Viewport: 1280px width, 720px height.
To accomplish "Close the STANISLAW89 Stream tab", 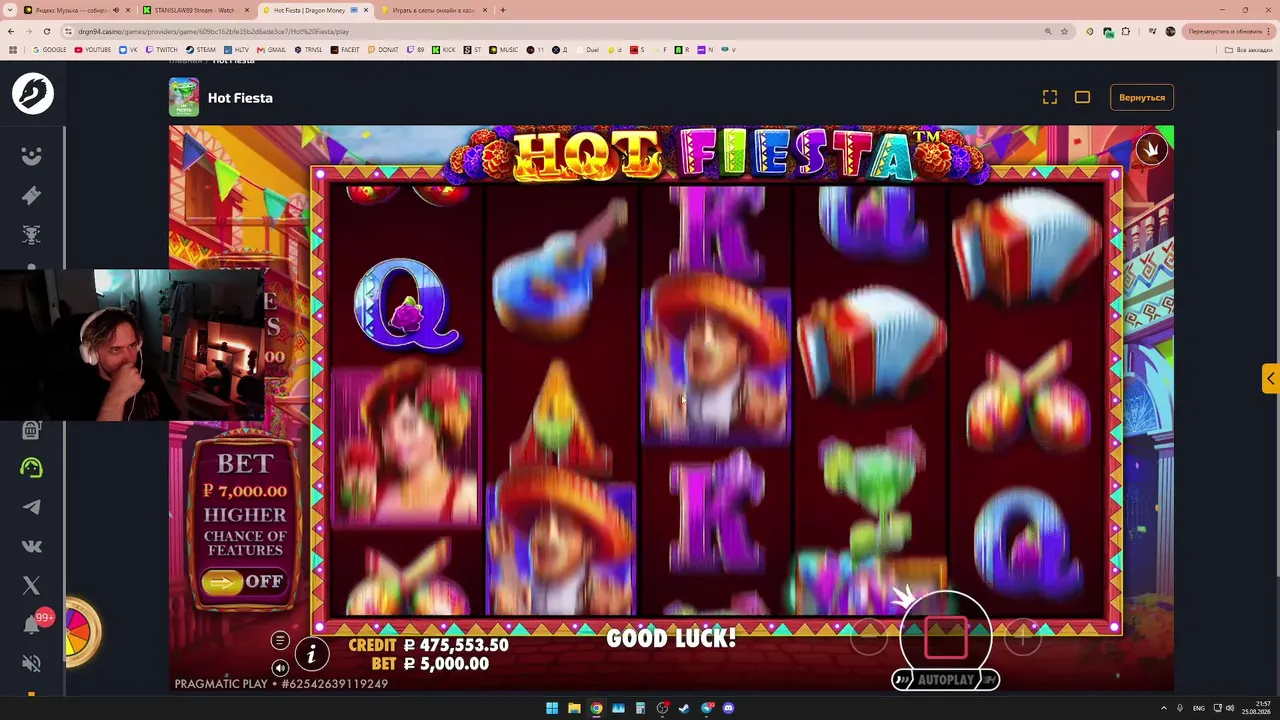I will click(x=247, y=10).
